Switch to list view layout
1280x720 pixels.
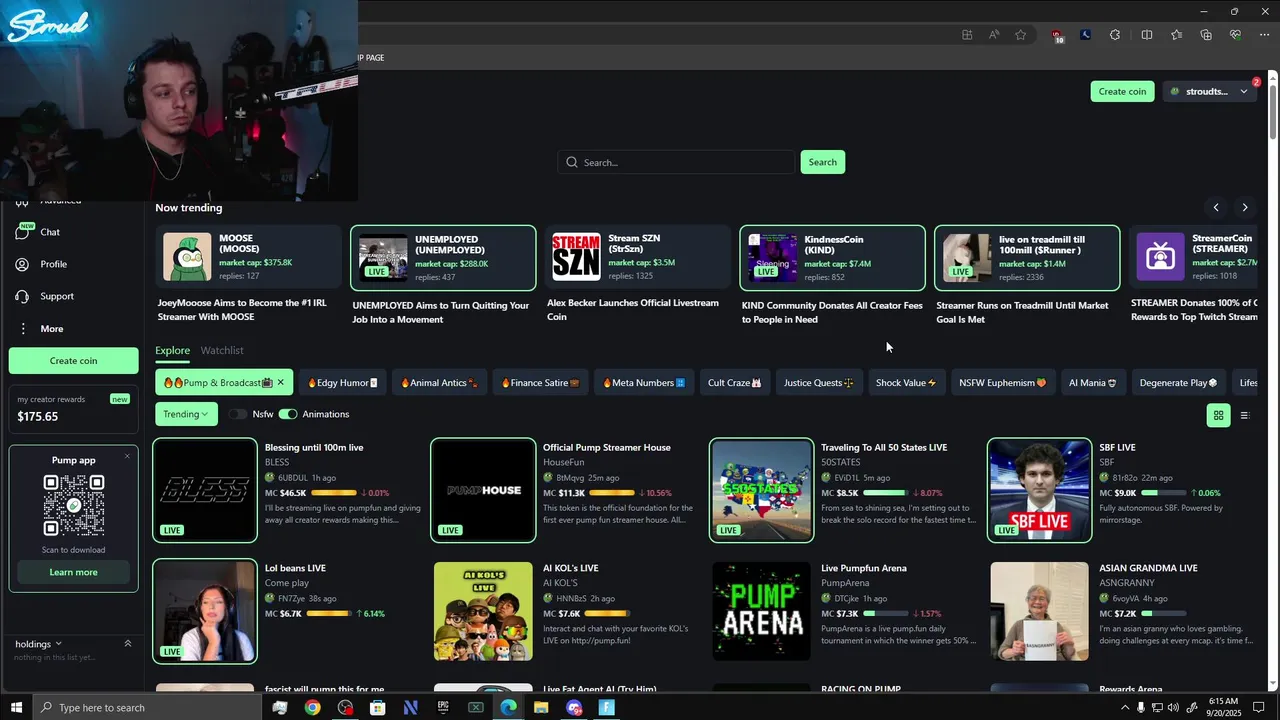(1245, 415)
